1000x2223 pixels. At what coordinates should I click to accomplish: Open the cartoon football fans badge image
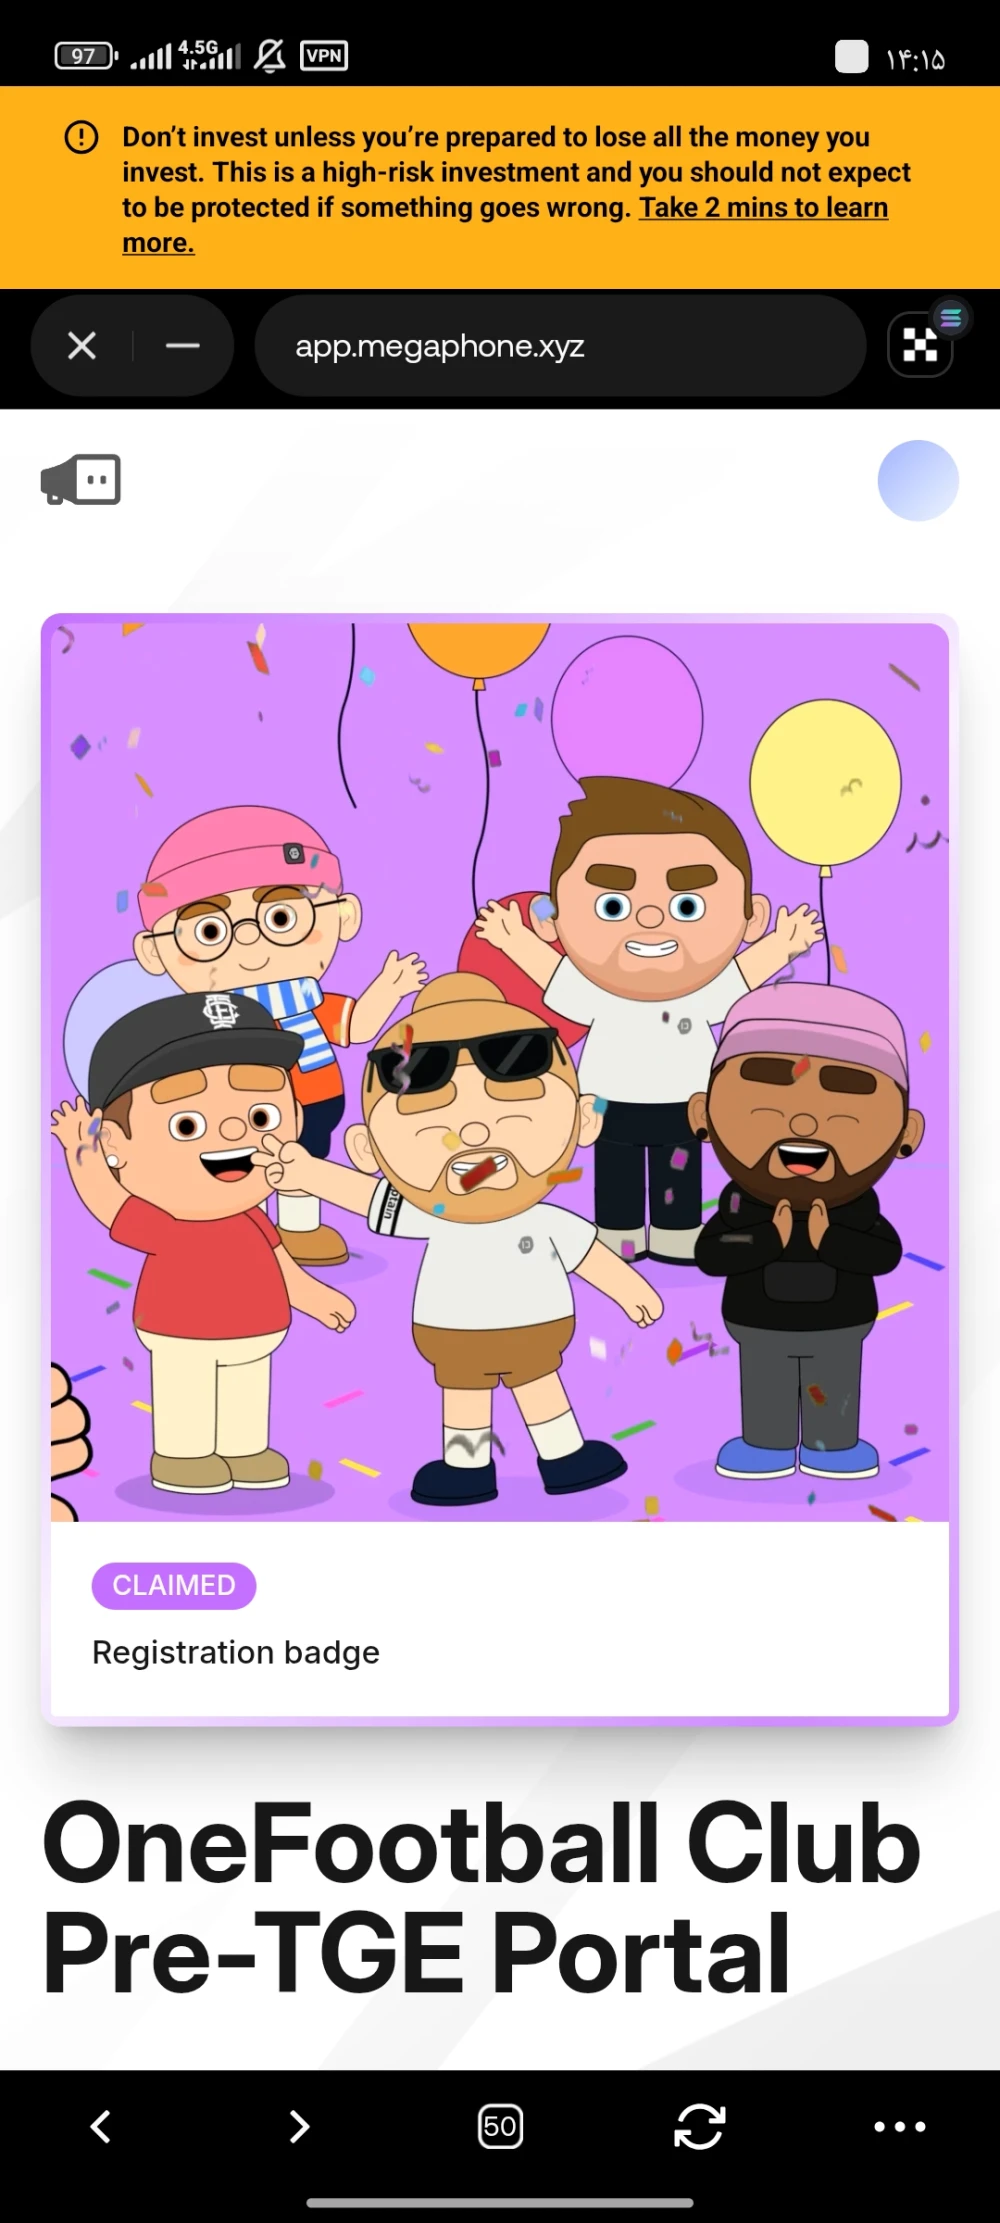click(500, 1072)
